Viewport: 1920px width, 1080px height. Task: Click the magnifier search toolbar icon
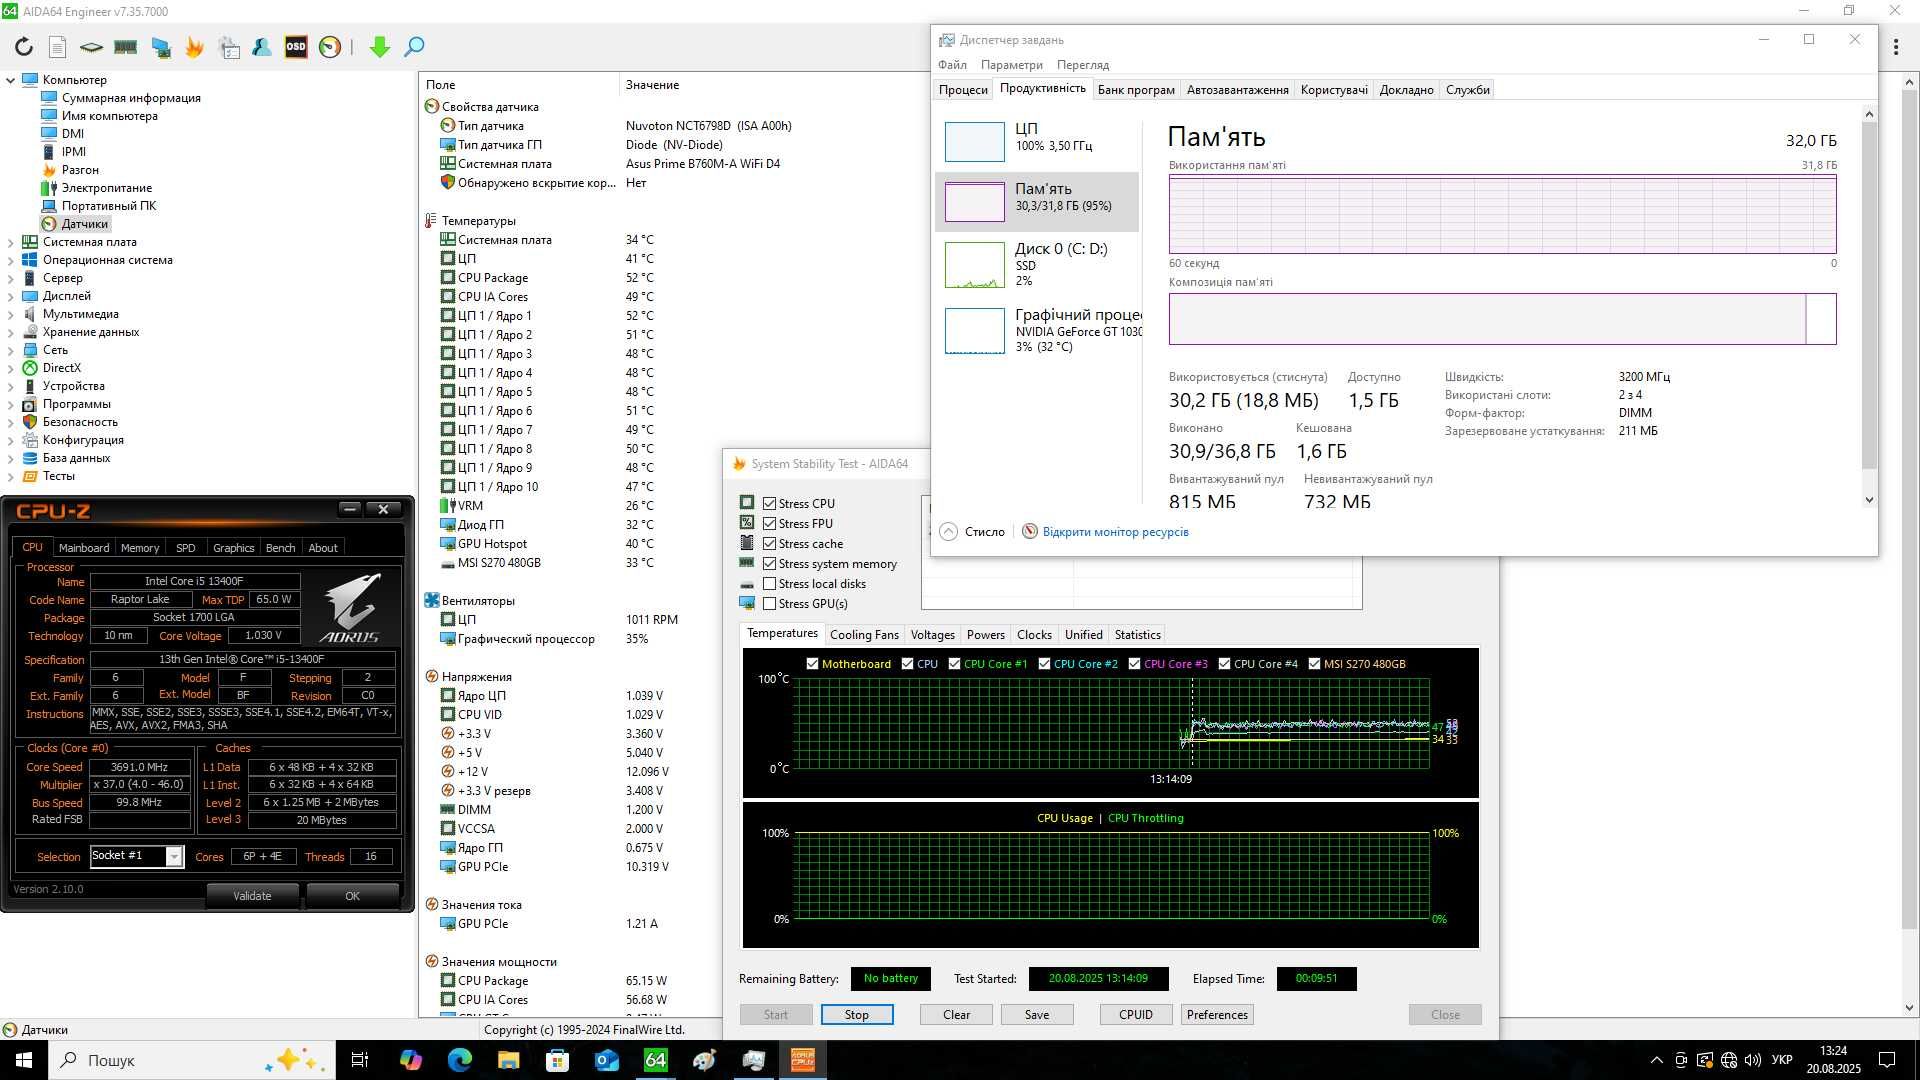pos(414,47)
